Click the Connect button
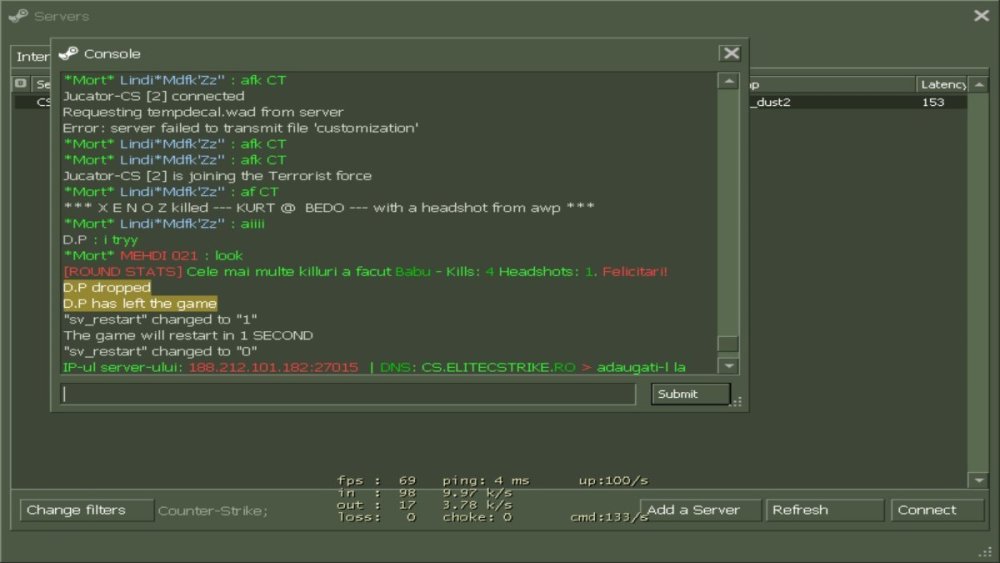Viewport: 1000px width, 563px height. [937, 510]
